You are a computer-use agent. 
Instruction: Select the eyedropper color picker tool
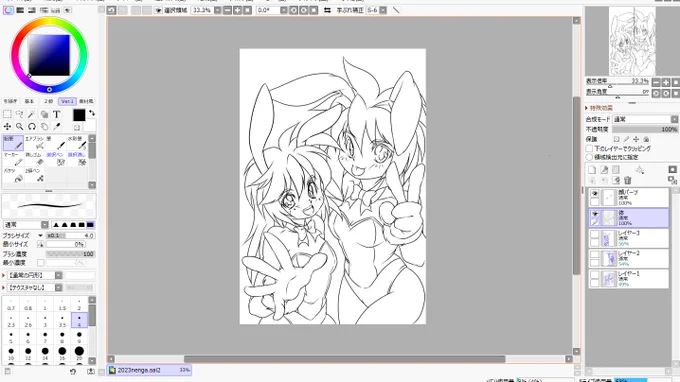point(56,127)
